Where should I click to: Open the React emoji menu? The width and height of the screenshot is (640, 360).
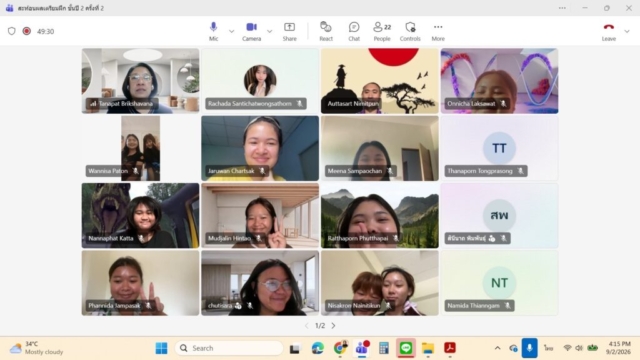(x=326, y=31)
